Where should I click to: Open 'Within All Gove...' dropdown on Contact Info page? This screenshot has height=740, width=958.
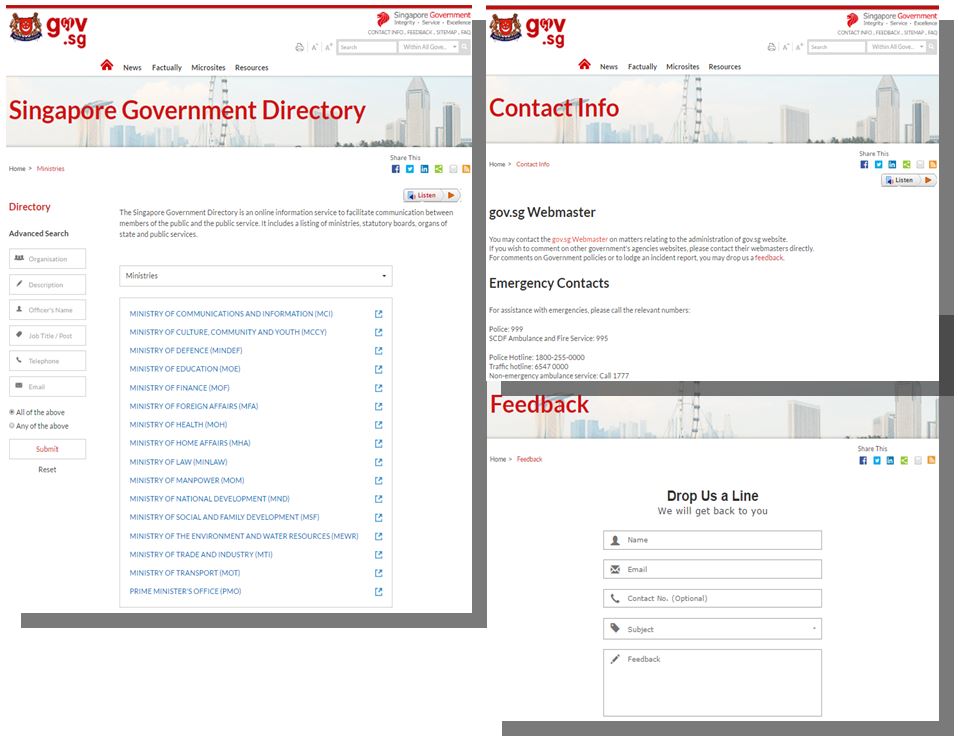click(896, 47)
